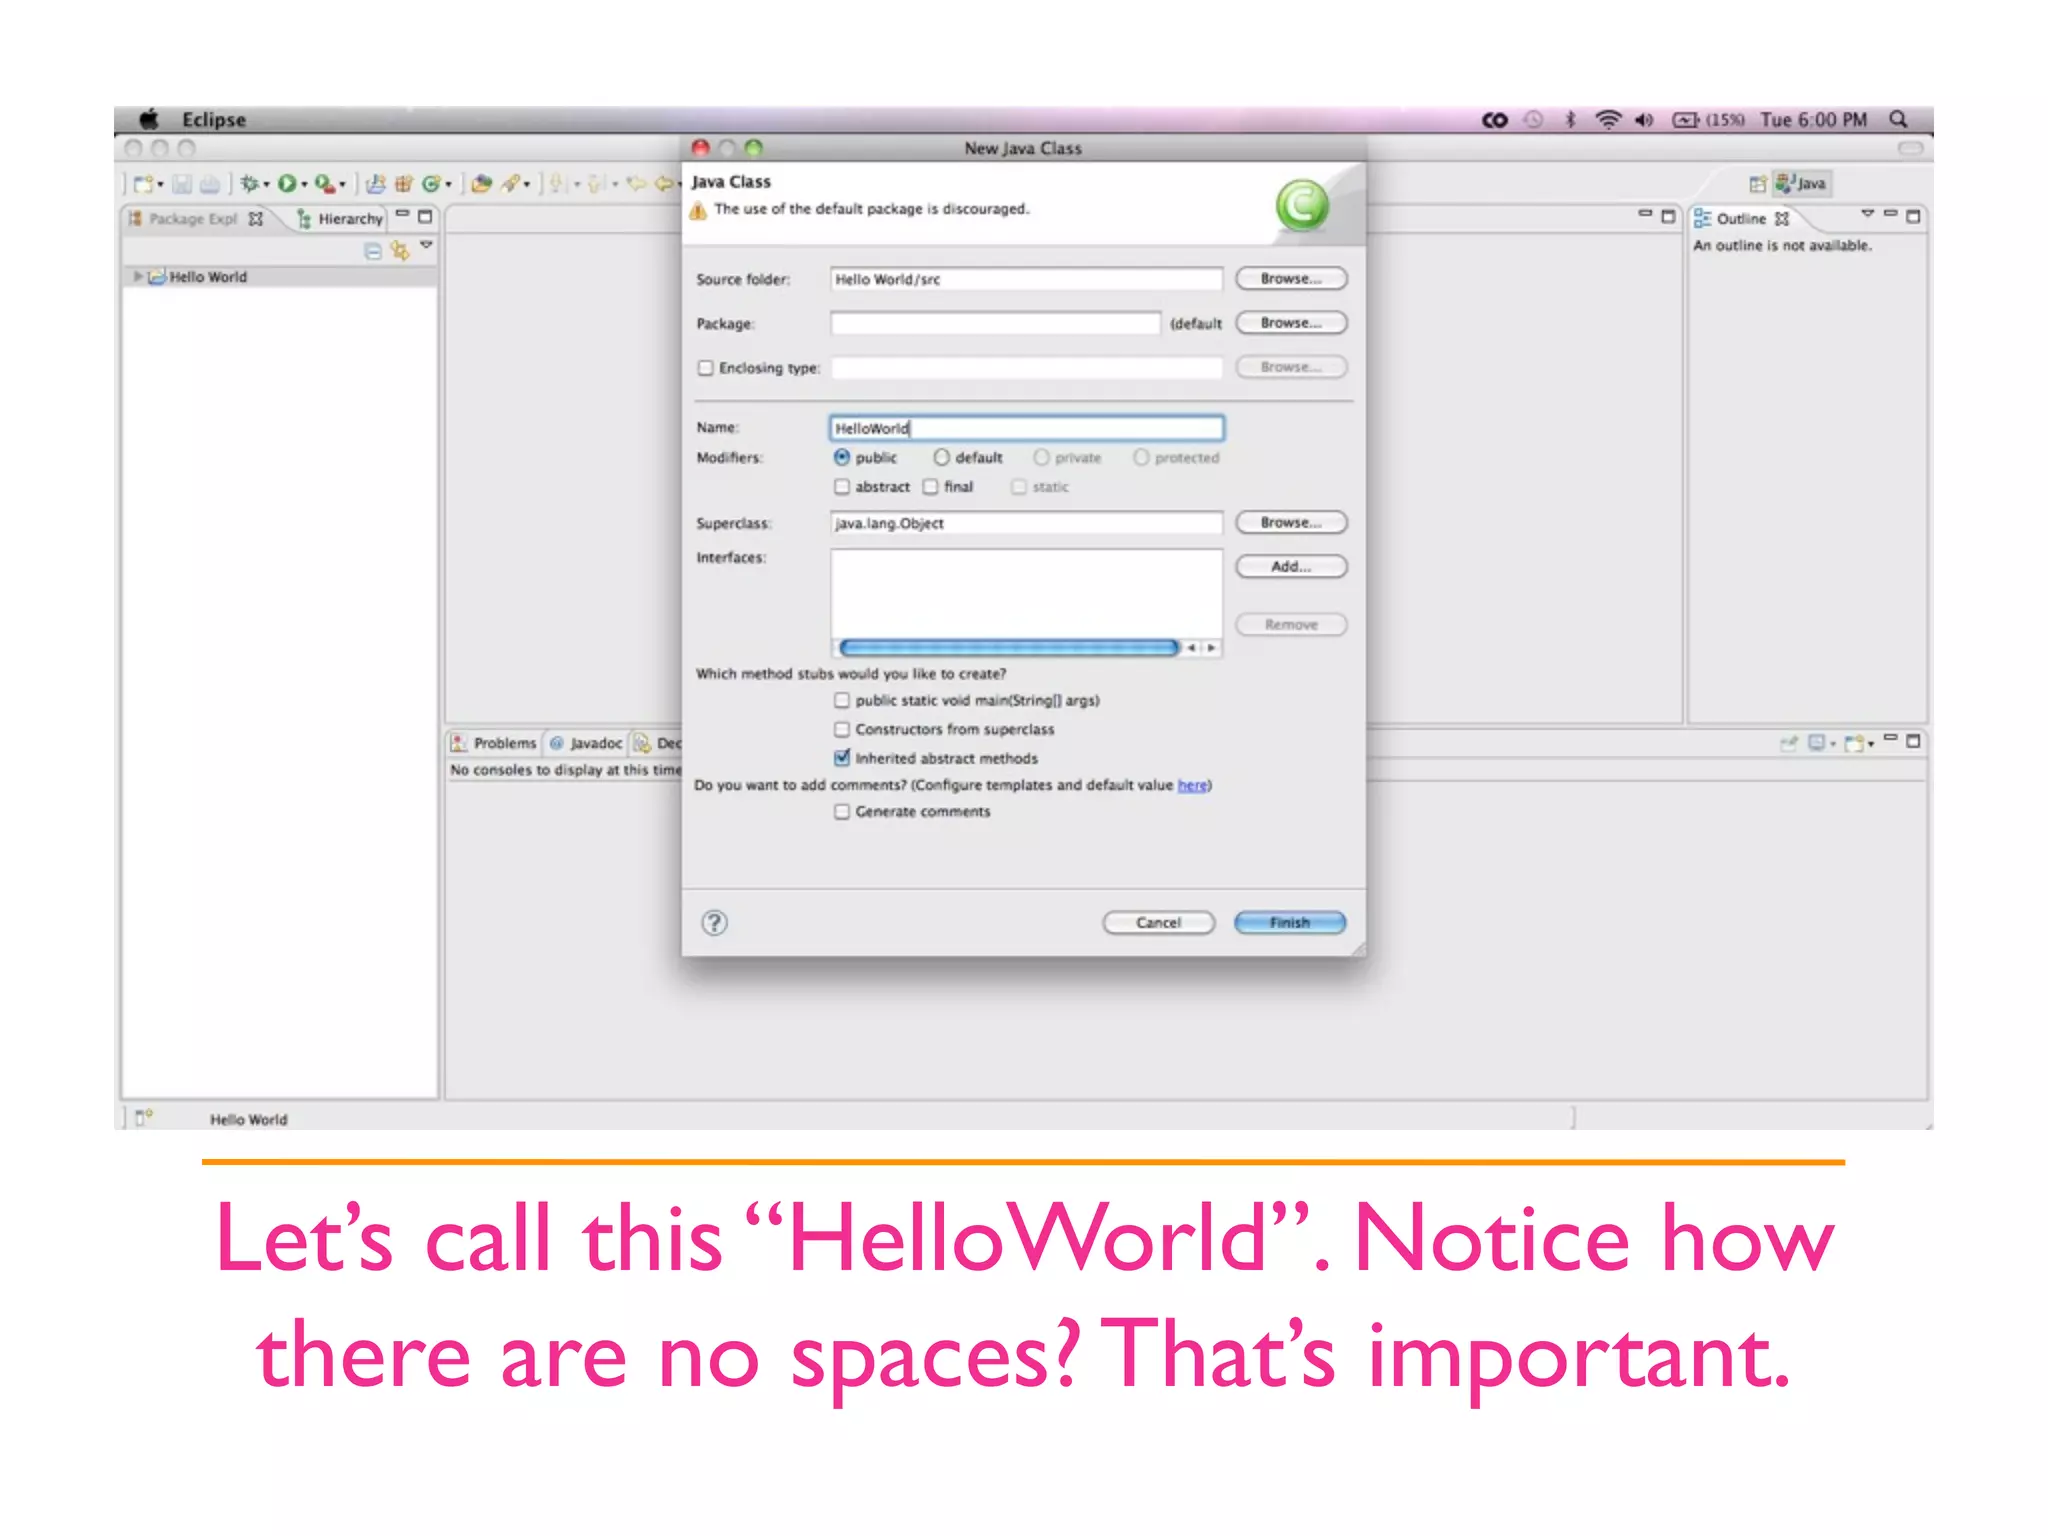Click the Finish button
The width and height of the screenshot is (2048, 1536).
click(1289, 922)
